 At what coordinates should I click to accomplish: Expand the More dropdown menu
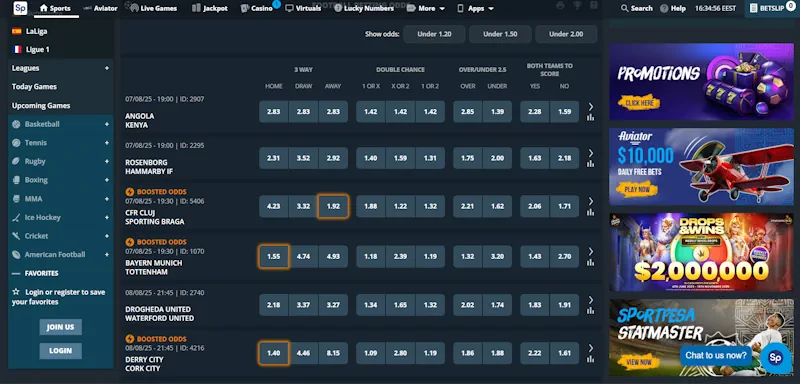[426, 8]
